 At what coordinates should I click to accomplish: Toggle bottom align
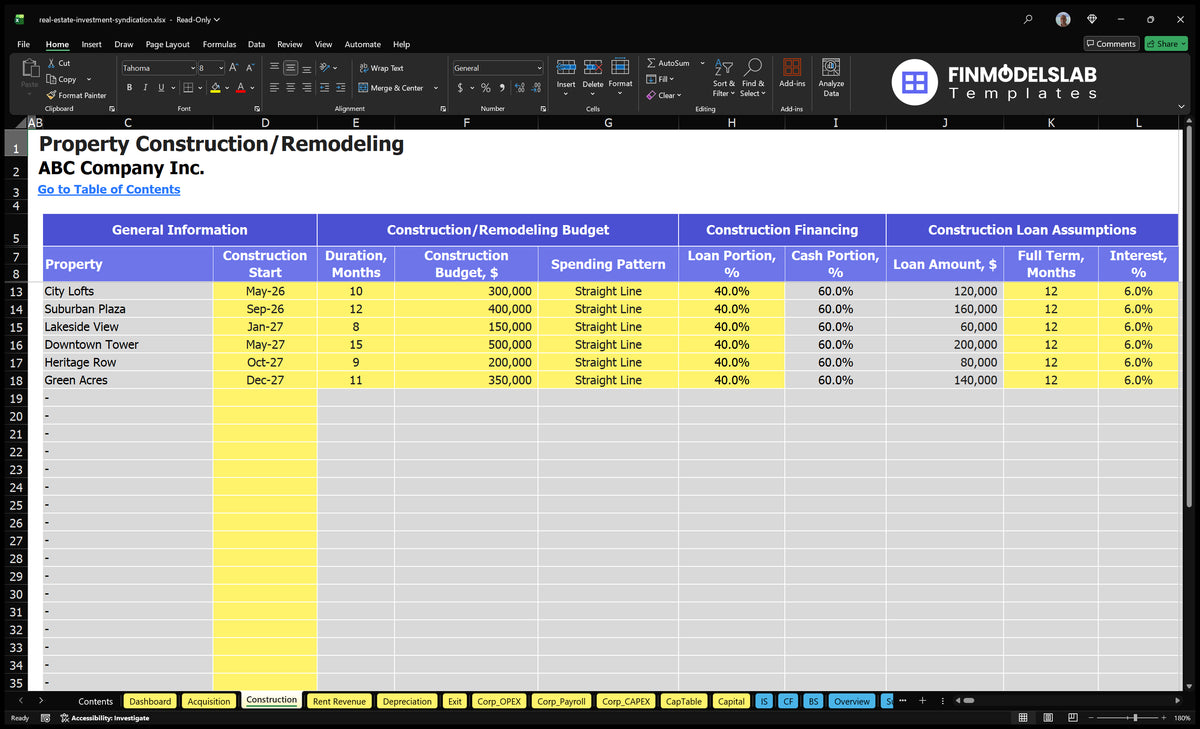[306, 68]
